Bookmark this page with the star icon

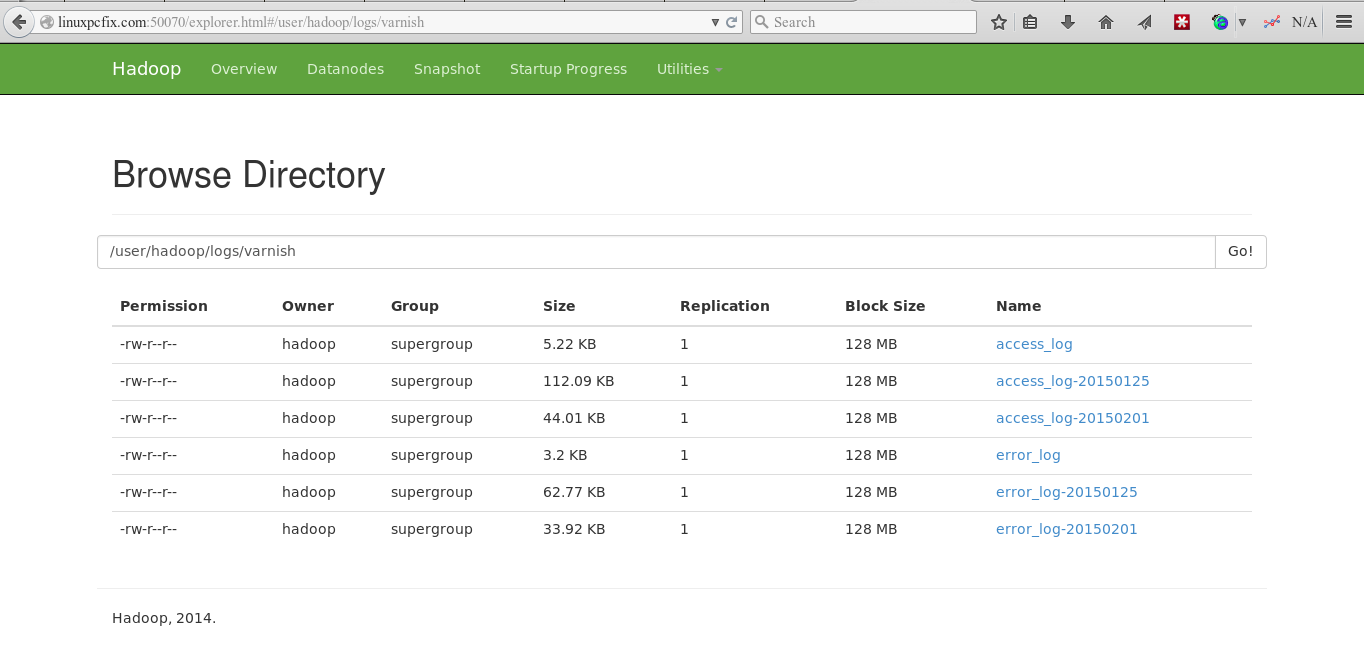998,22
